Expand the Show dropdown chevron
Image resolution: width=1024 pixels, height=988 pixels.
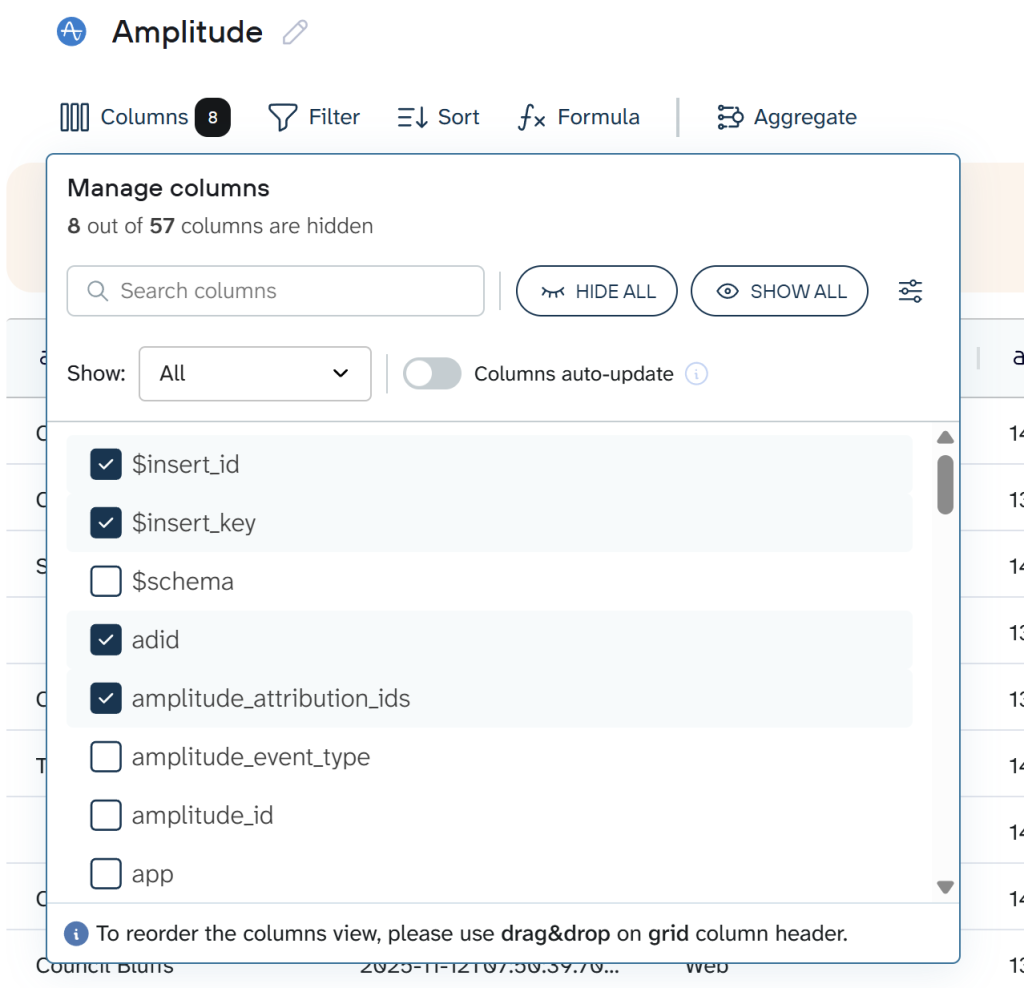[x=339, y=373]
